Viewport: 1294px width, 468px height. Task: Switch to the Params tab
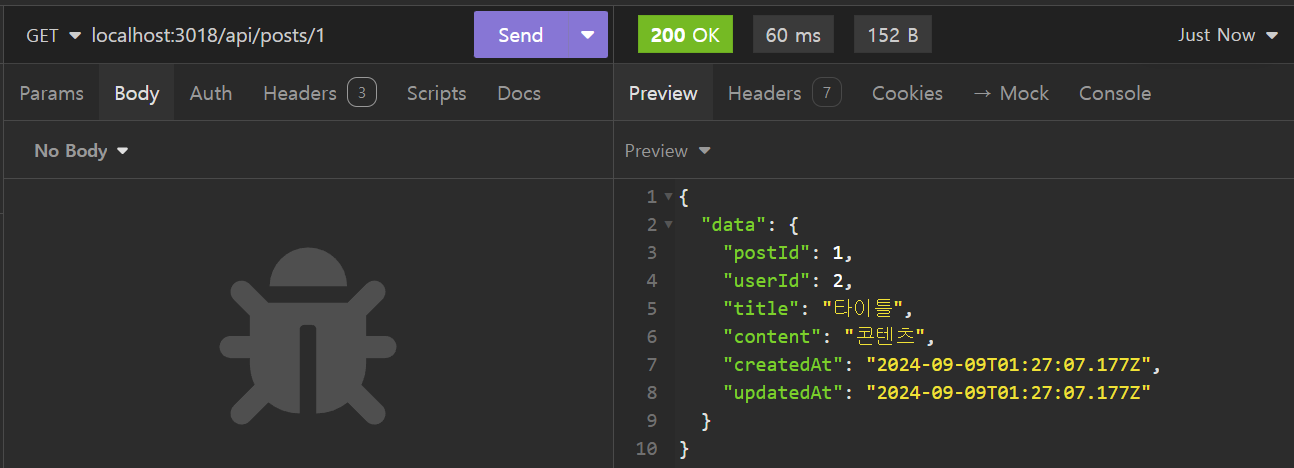coord(51,93)
